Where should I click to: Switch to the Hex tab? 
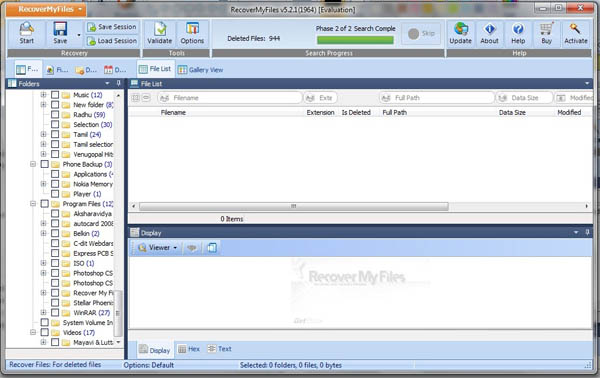(x=189, y=349)
